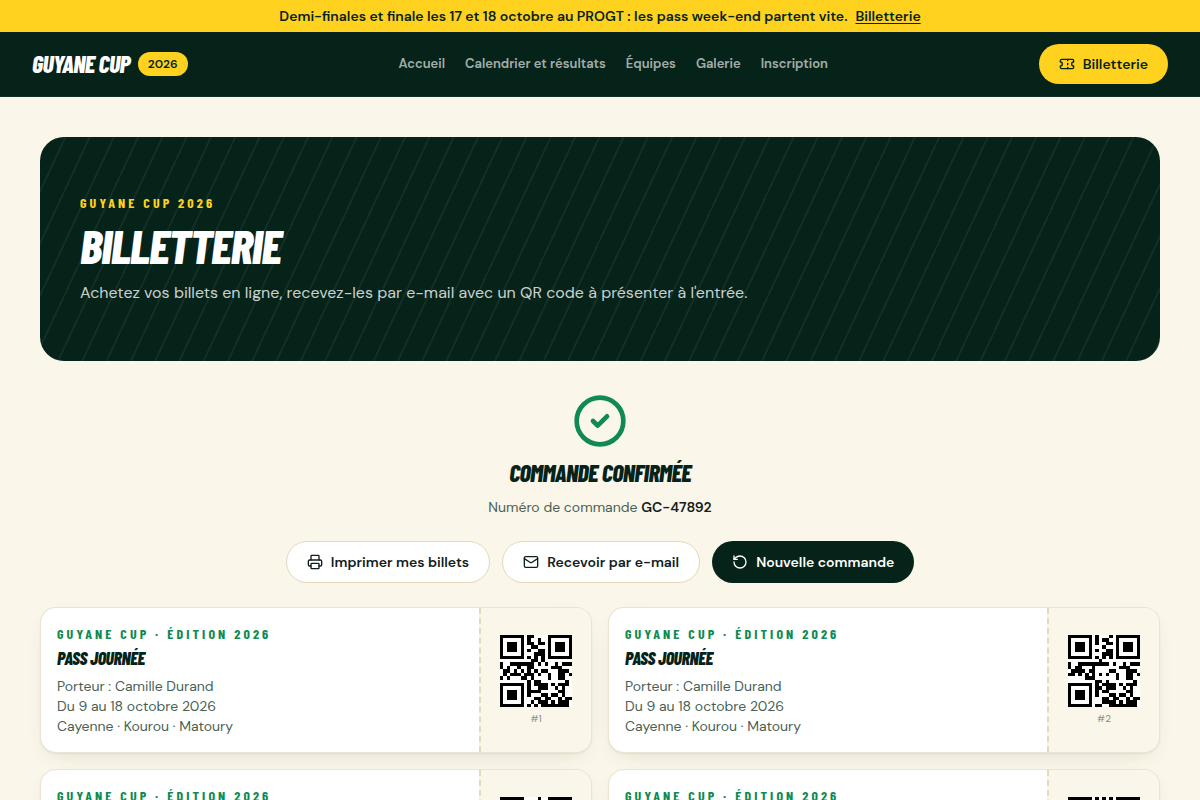Click the Recevoir par e-mail button
The height and width of the screenshot is (800, 1200).
[x=601, y=562]
